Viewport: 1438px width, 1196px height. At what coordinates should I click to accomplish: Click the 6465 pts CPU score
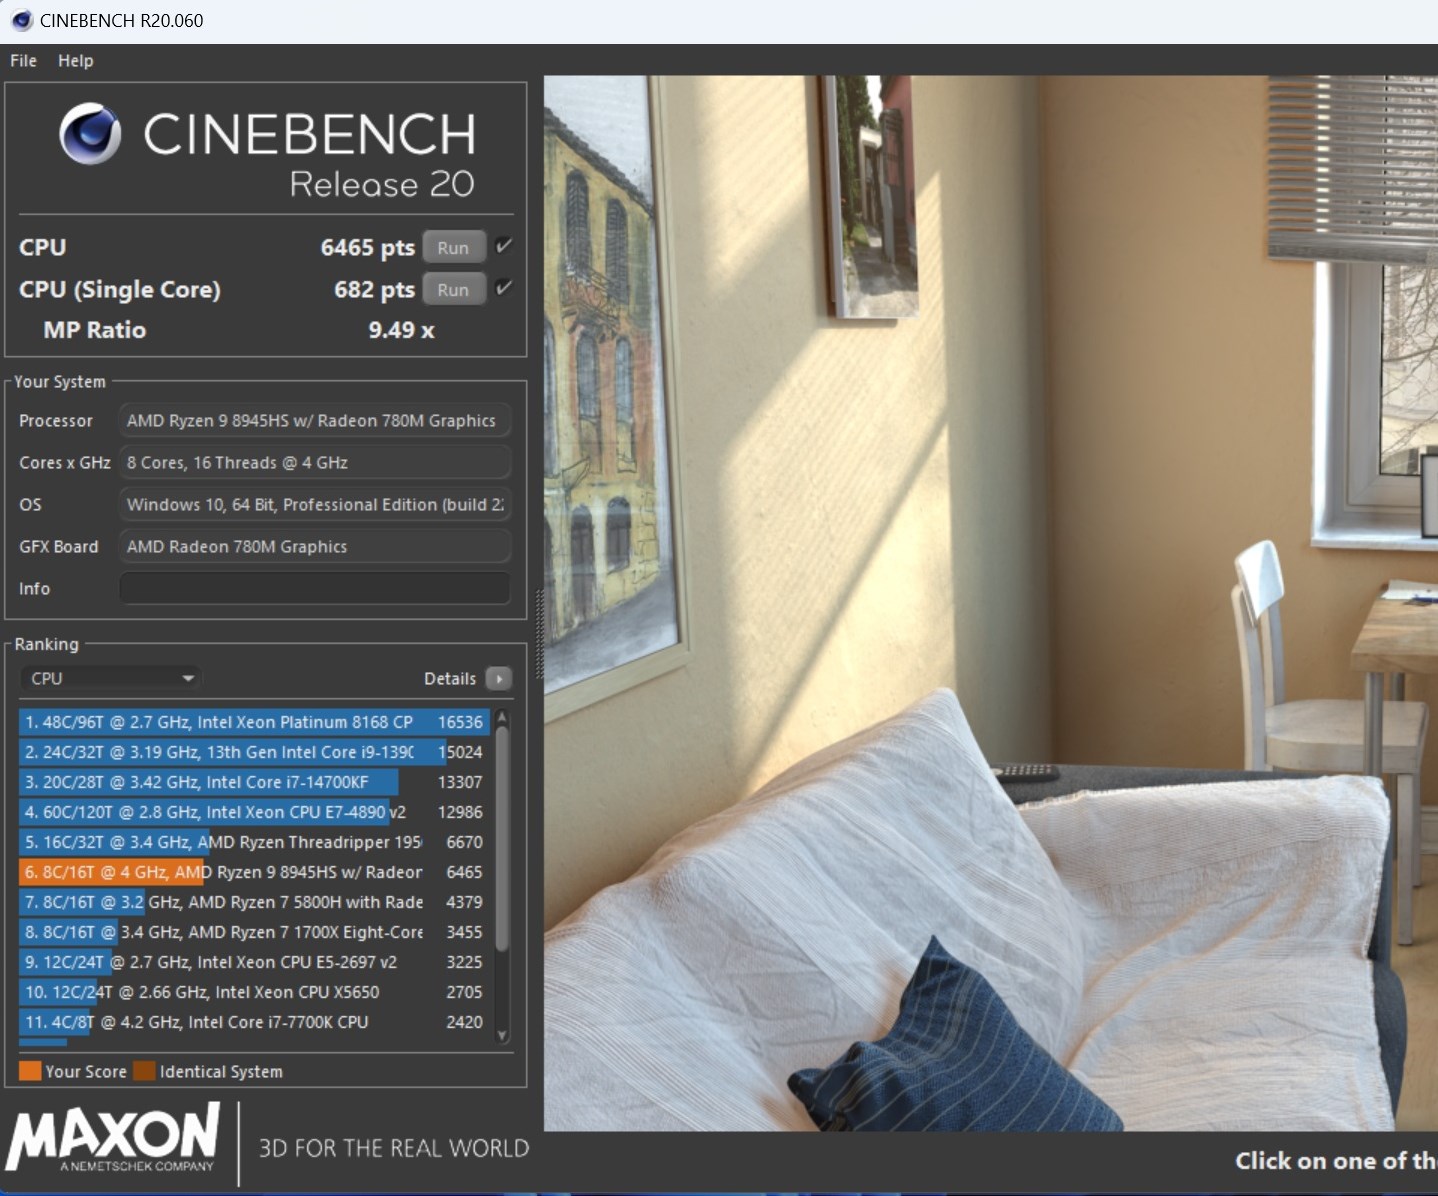[x=367, y=247]
